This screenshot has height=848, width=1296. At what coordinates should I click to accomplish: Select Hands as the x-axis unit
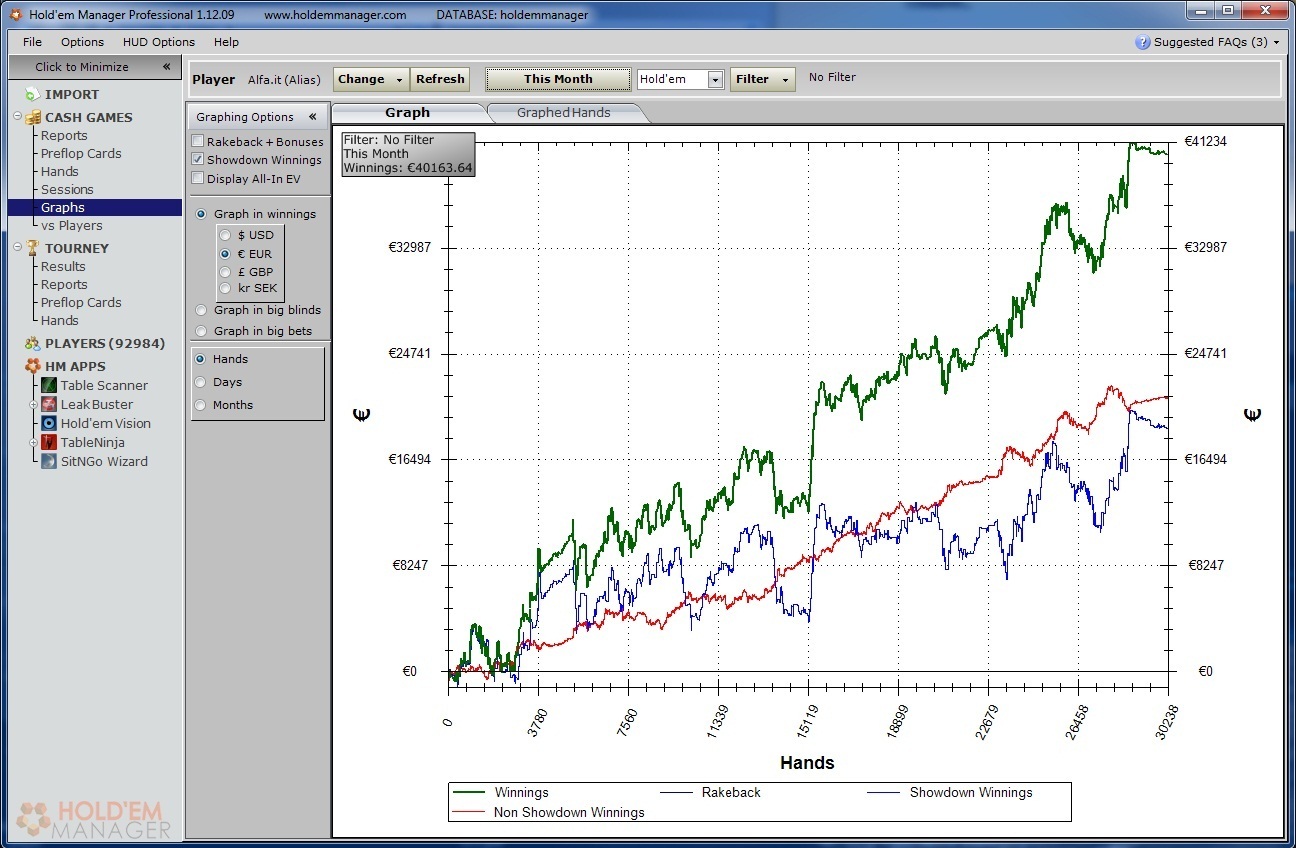point(201,359)
